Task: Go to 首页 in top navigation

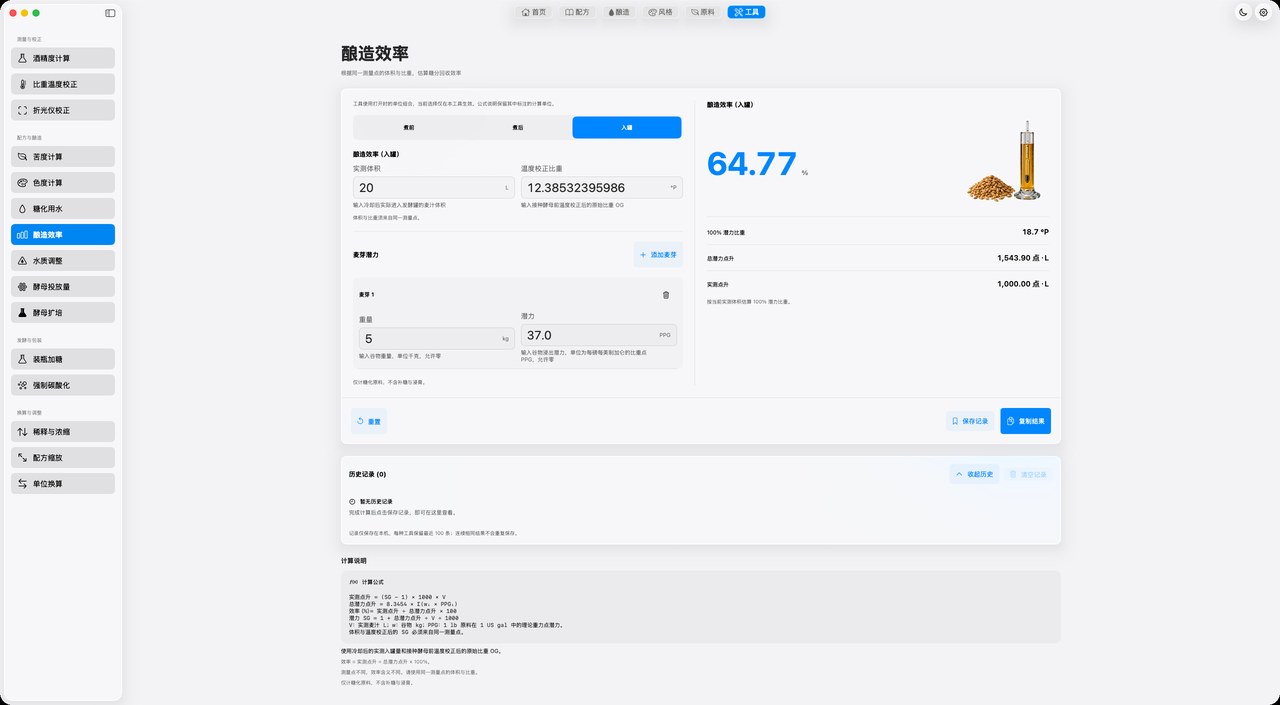Action: (x=534, y=12)
